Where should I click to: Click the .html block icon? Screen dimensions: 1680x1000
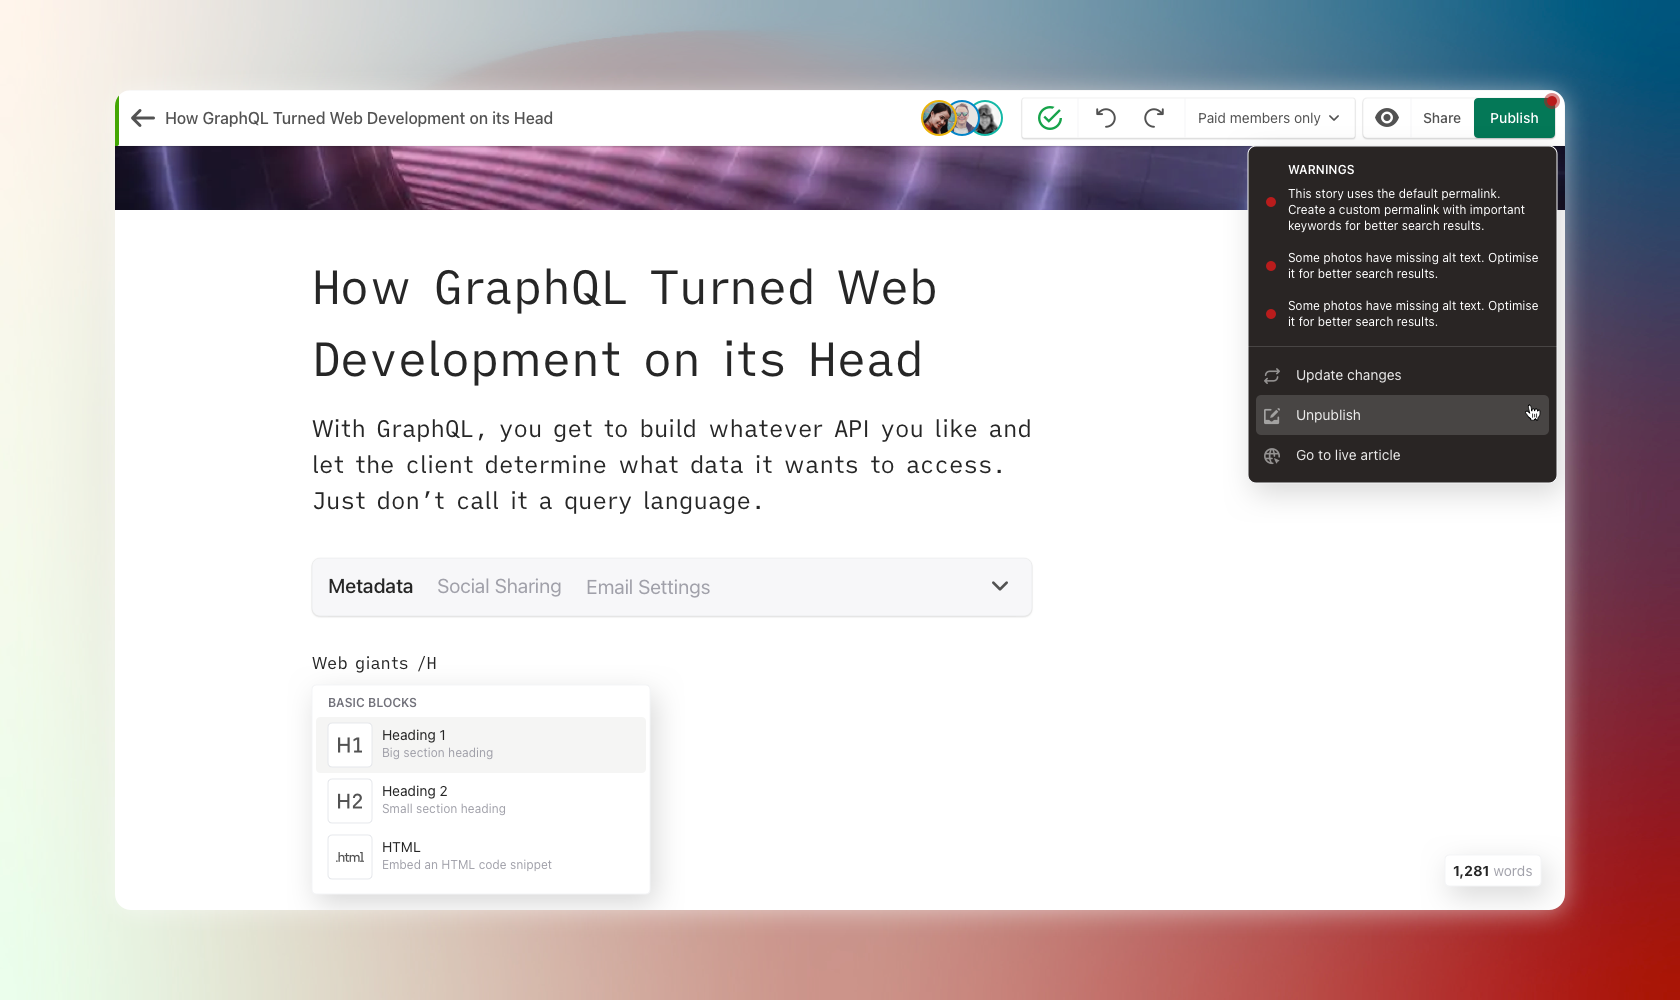pos(350,857)
